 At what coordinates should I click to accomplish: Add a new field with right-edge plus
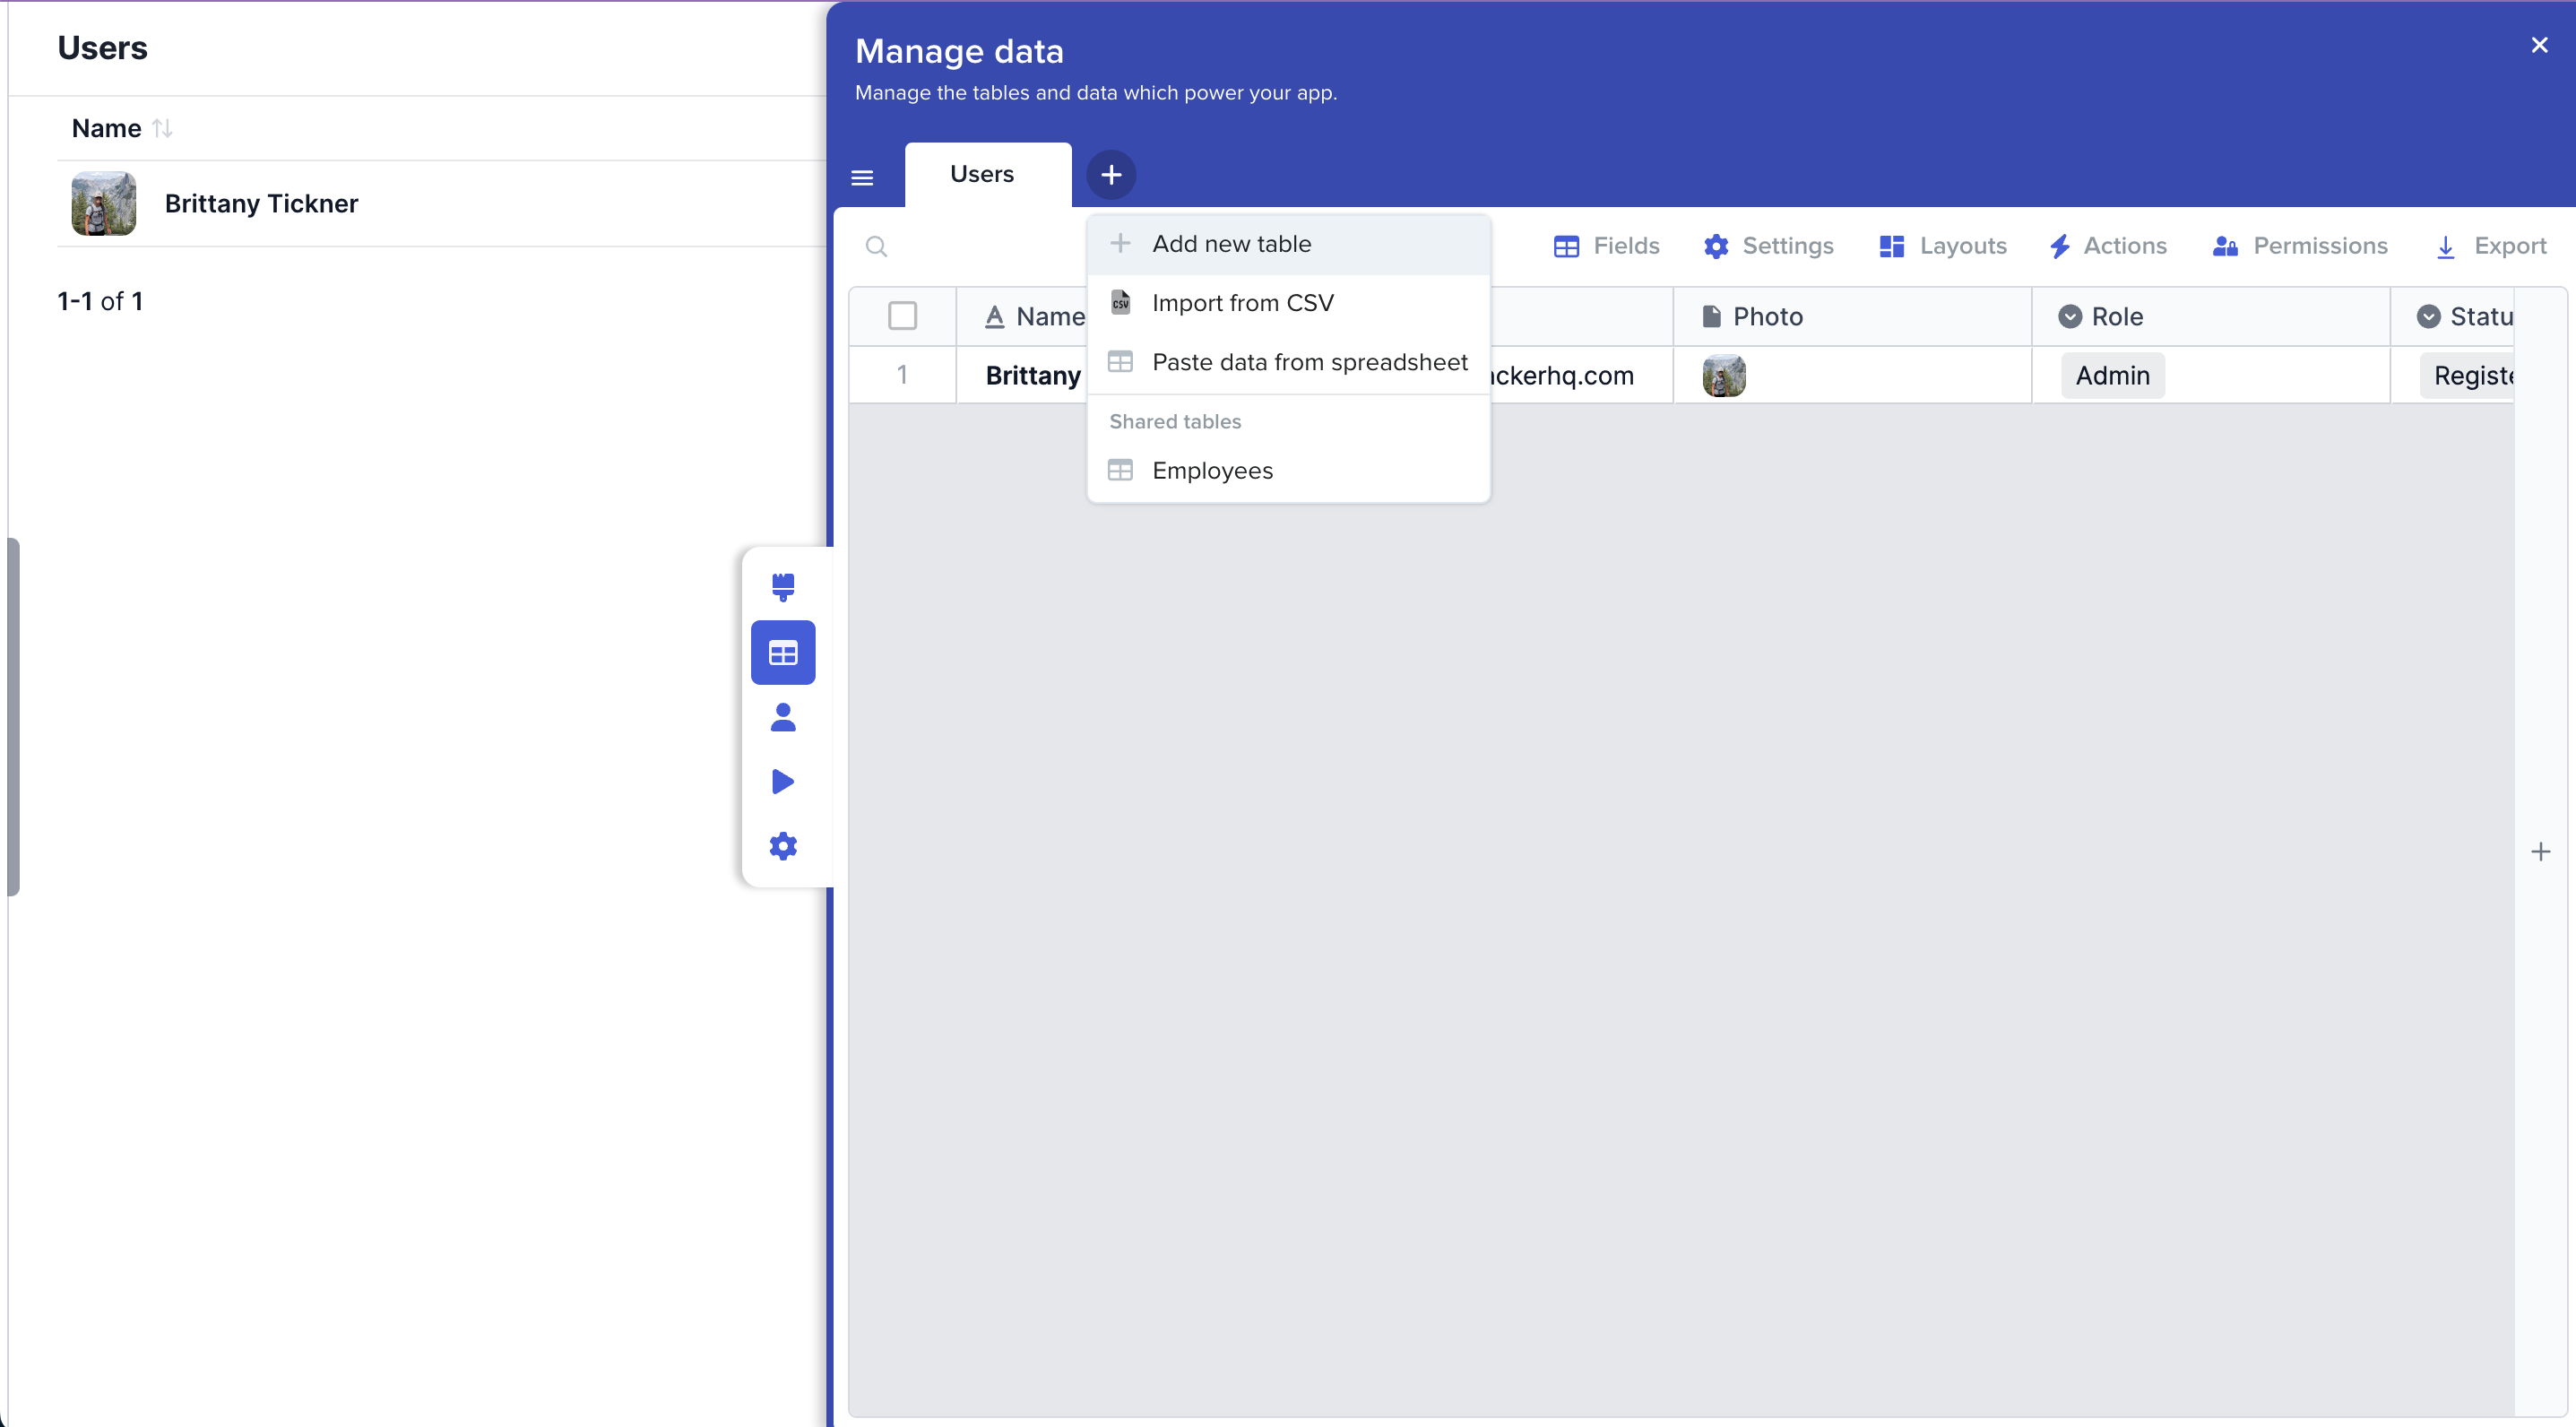click(x=2540, y=852)
